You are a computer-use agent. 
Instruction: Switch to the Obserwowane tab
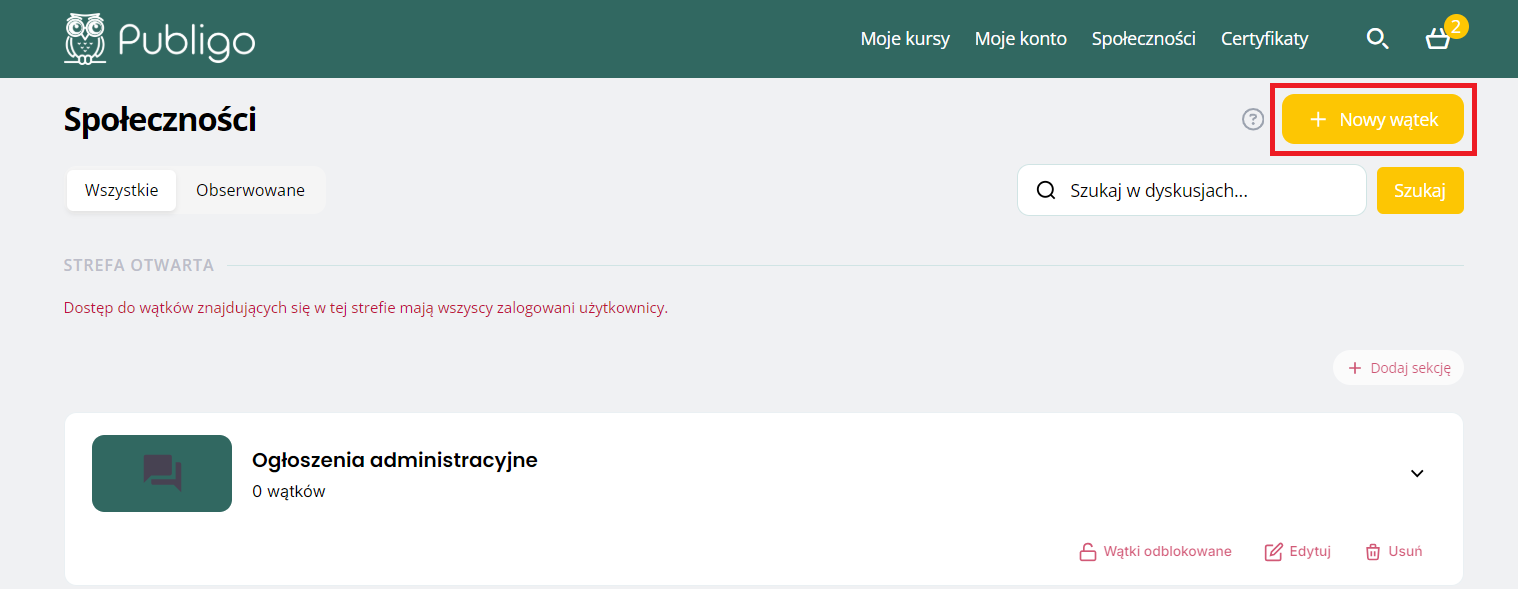(250, 190)
